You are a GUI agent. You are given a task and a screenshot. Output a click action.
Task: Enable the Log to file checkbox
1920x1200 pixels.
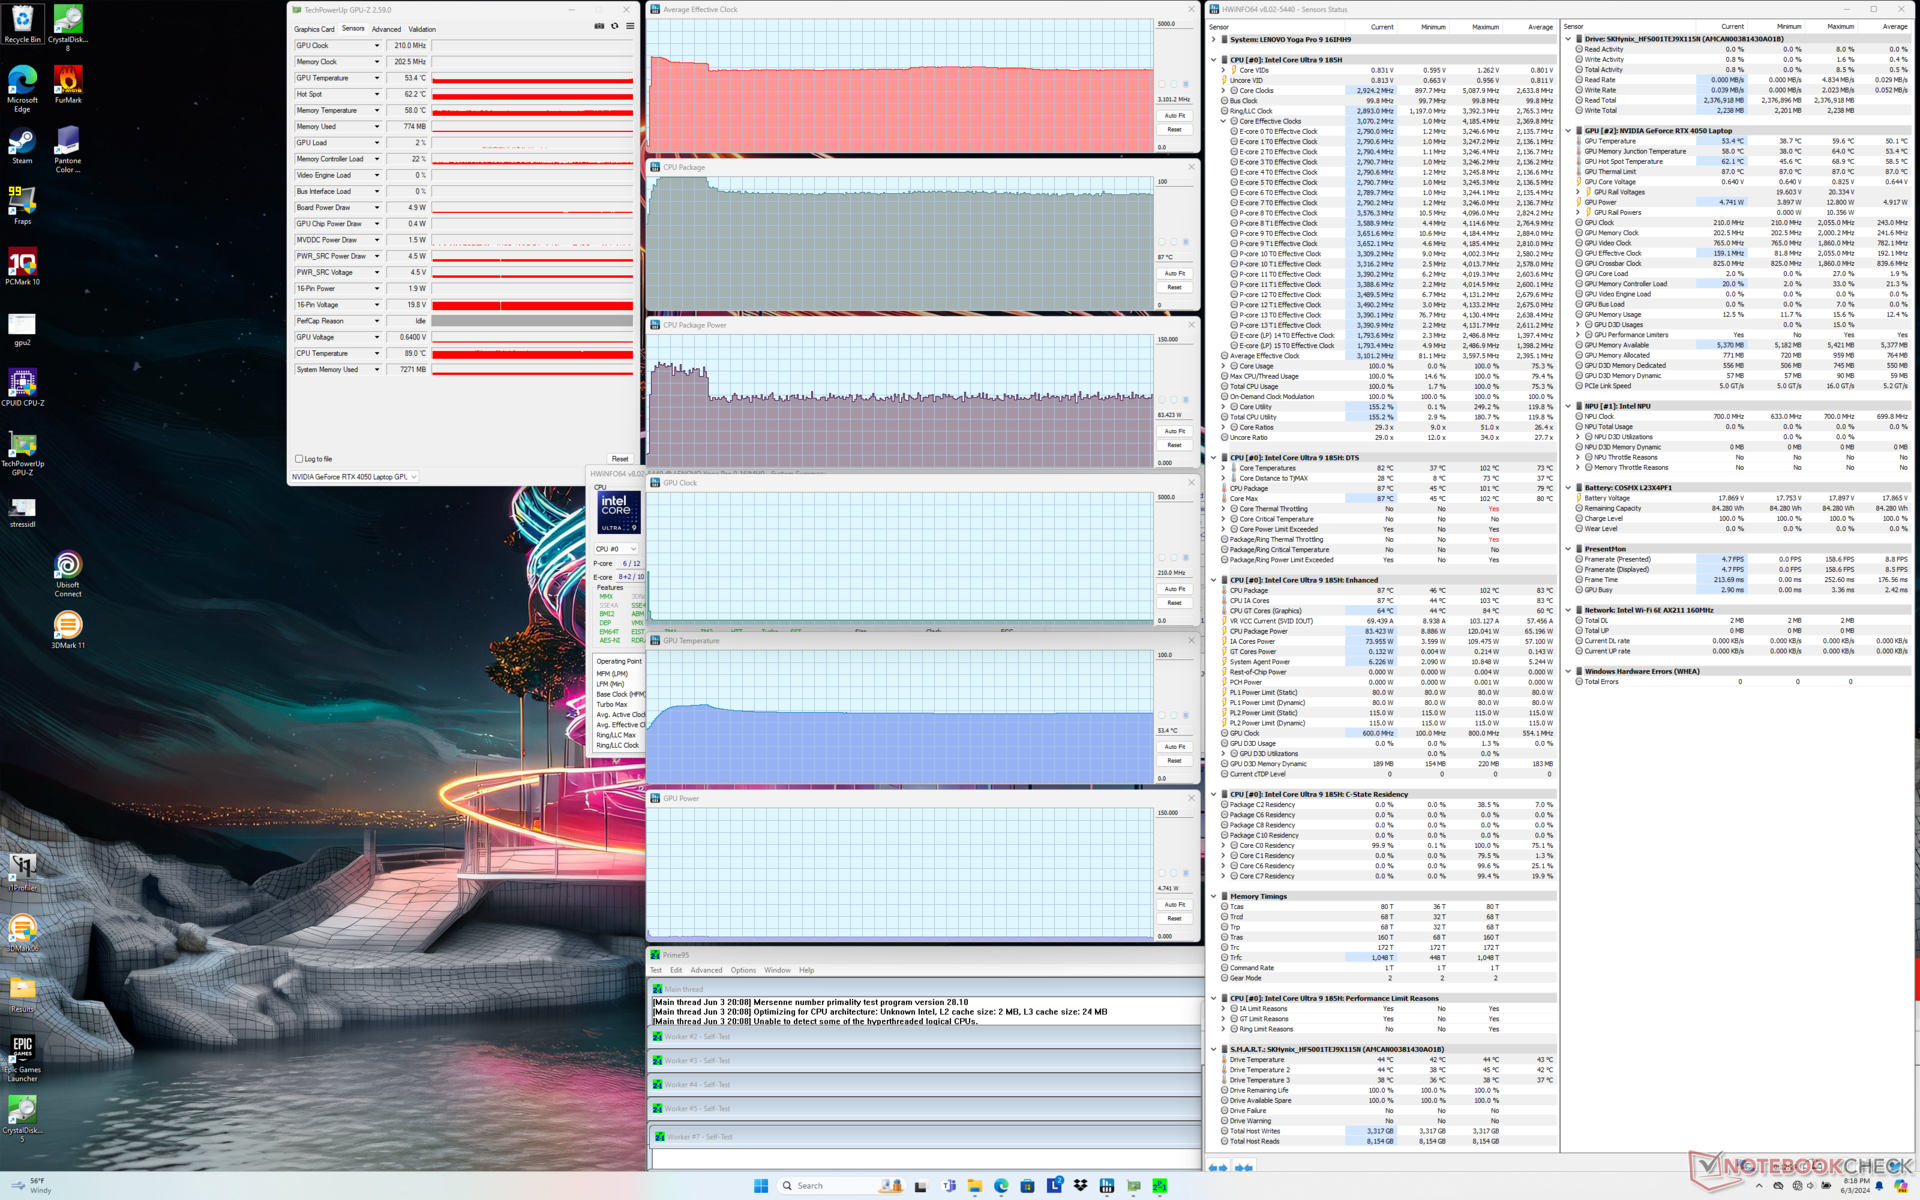click(x=299, y=459)
